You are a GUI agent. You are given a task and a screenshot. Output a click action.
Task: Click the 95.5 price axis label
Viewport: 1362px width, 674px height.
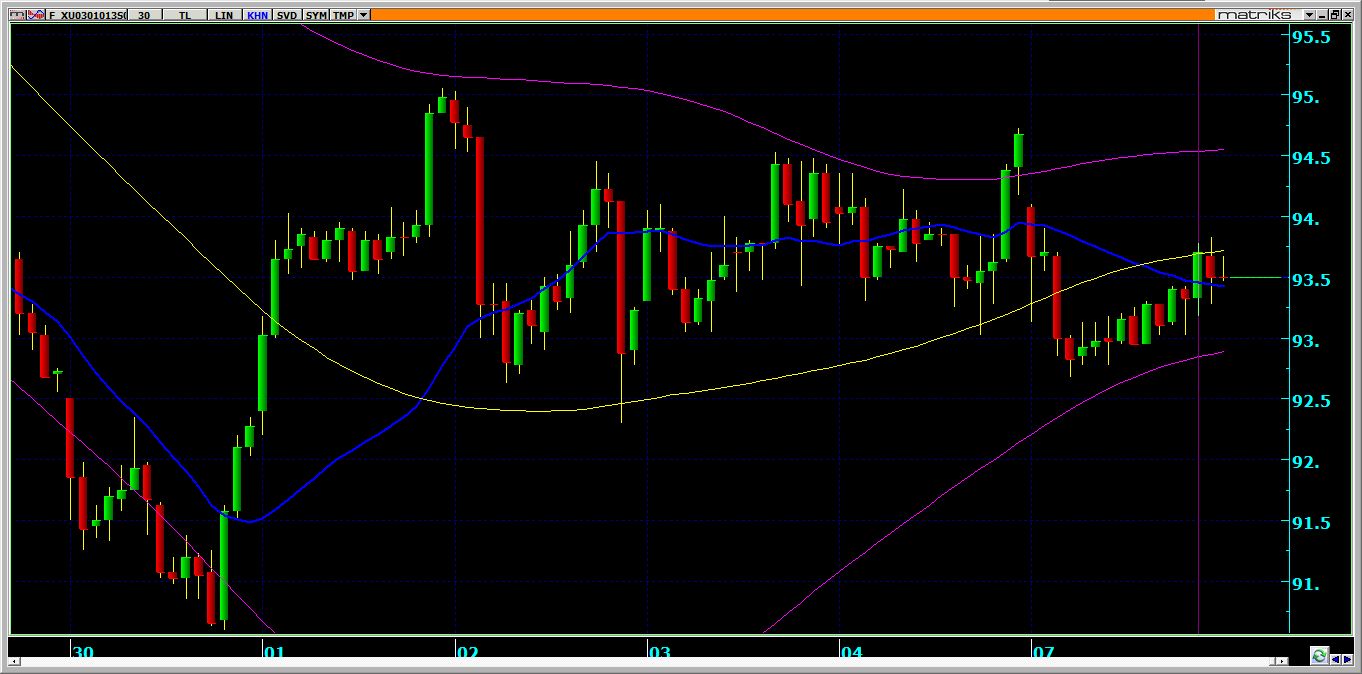[x=1312, y=37]
